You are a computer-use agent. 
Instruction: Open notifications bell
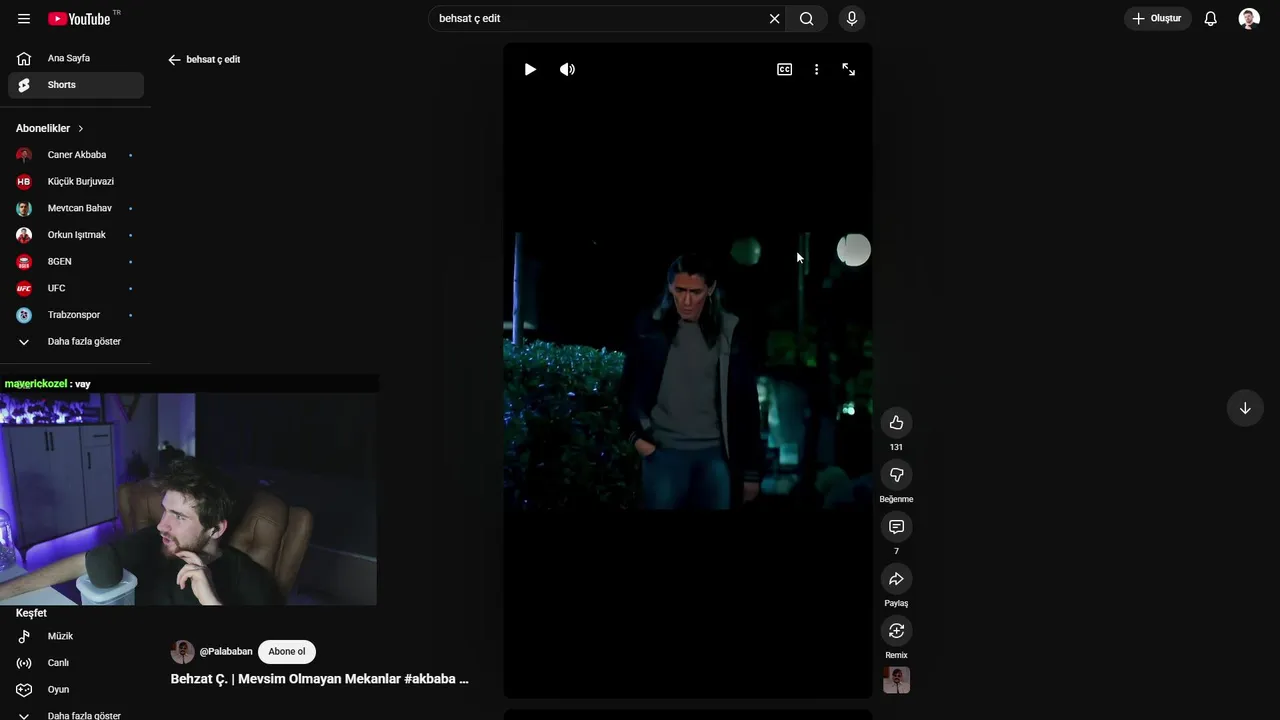click(1210, 19)
